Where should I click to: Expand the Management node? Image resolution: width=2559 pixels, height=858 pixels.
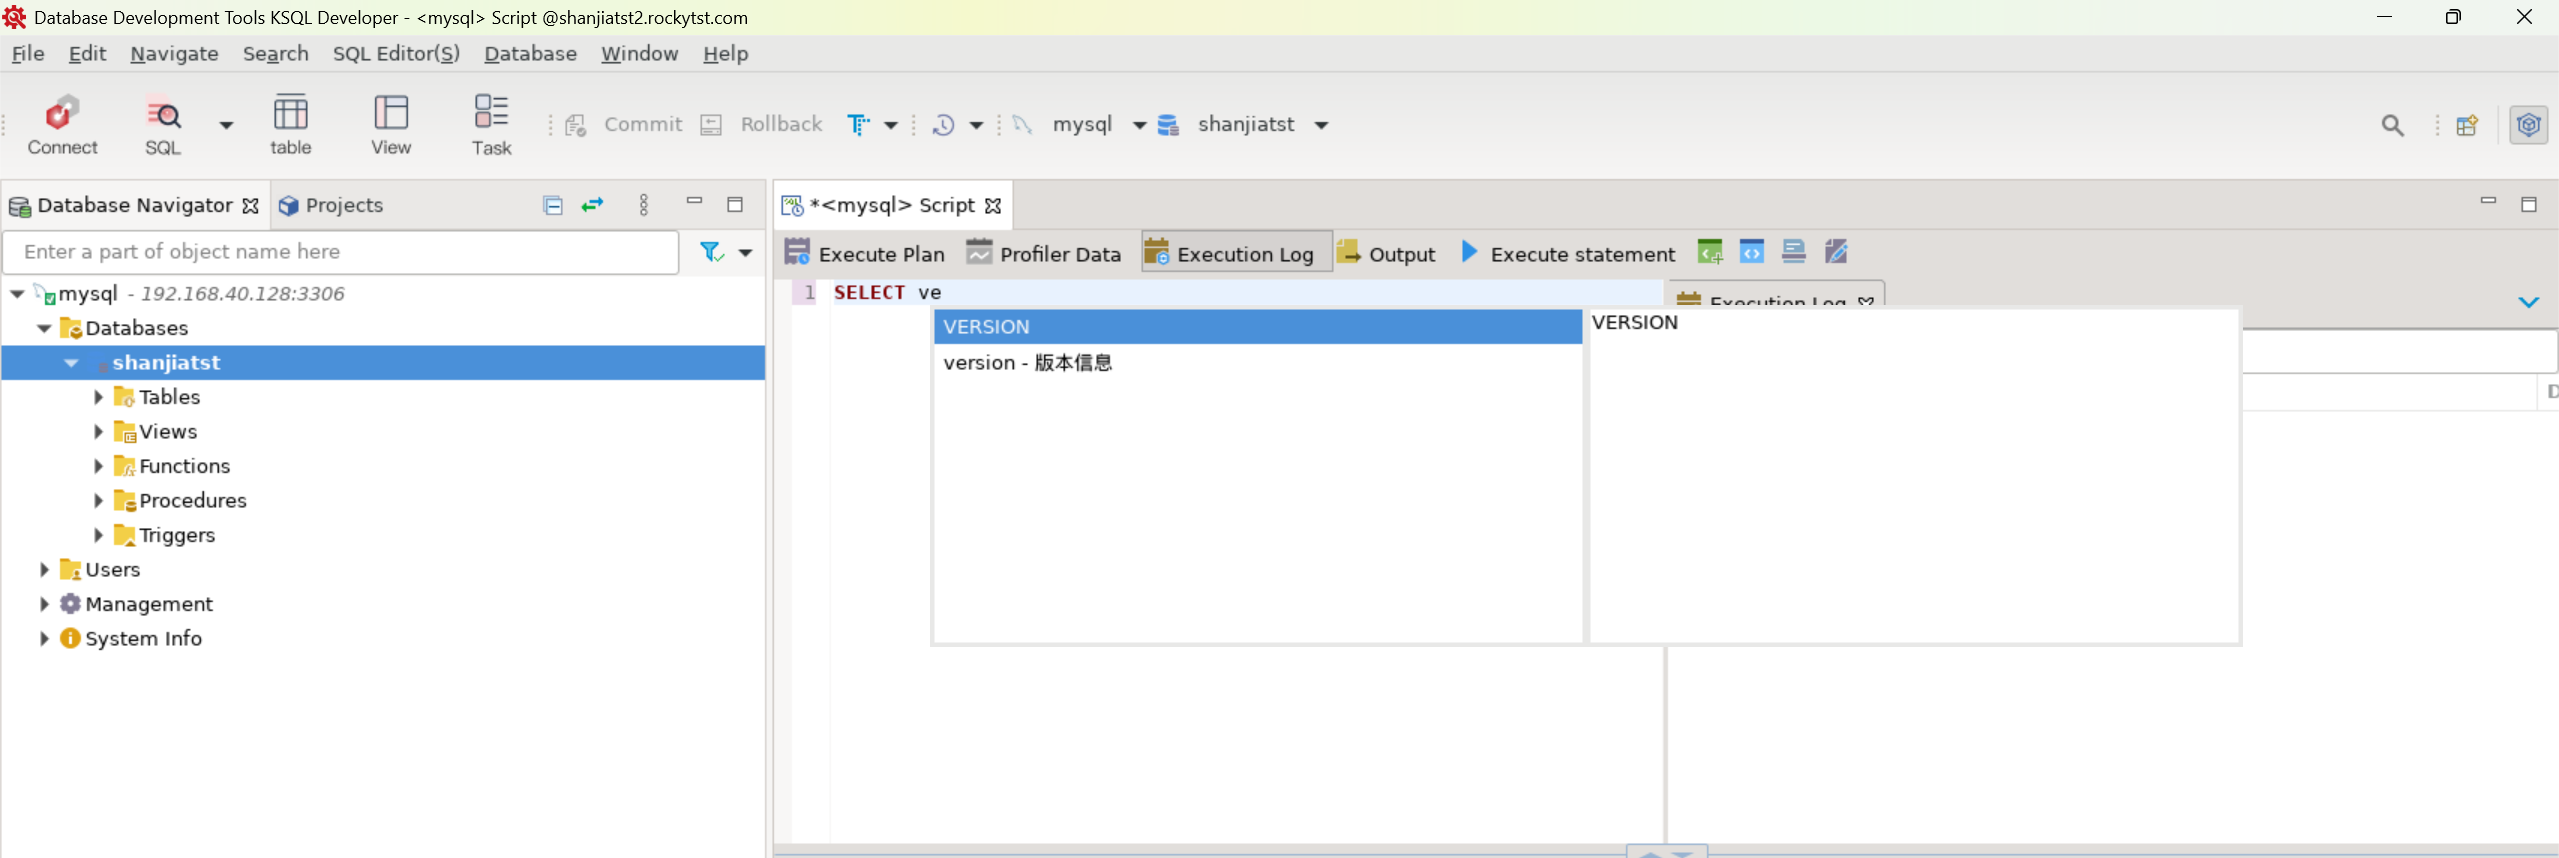pyautogui.click(x=44, y=604)
